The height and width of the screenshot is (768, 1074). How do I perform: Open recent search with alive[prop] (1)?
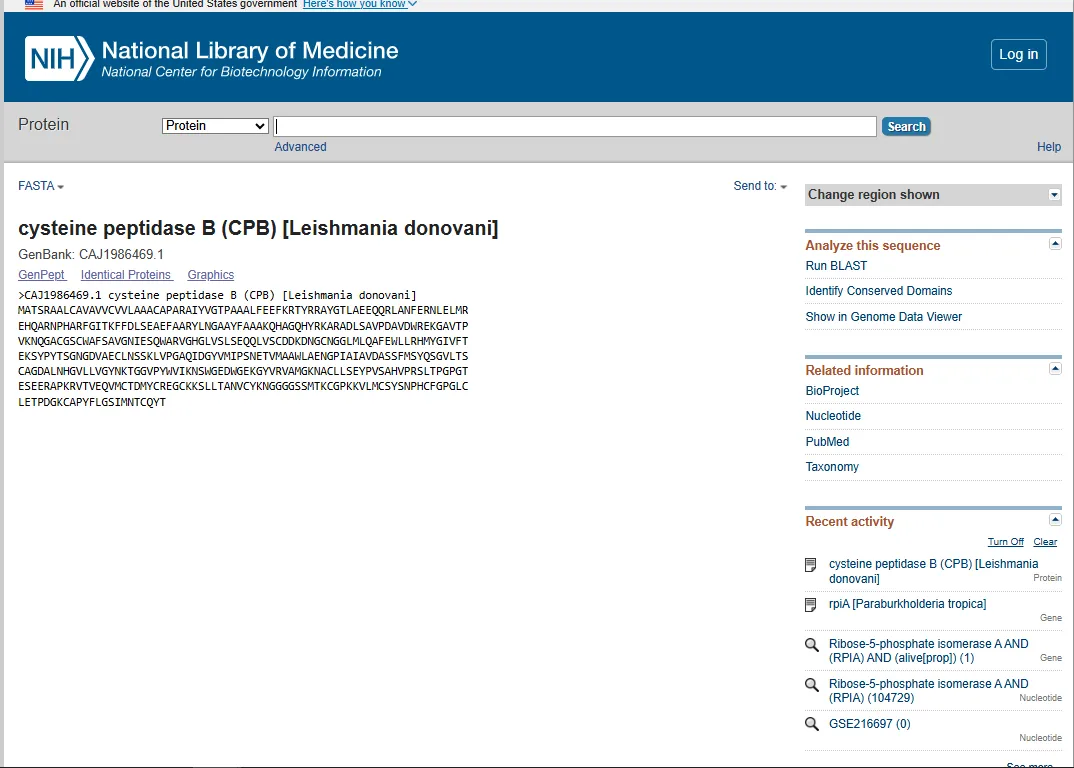pyautogui.click(x=929, y=651)
